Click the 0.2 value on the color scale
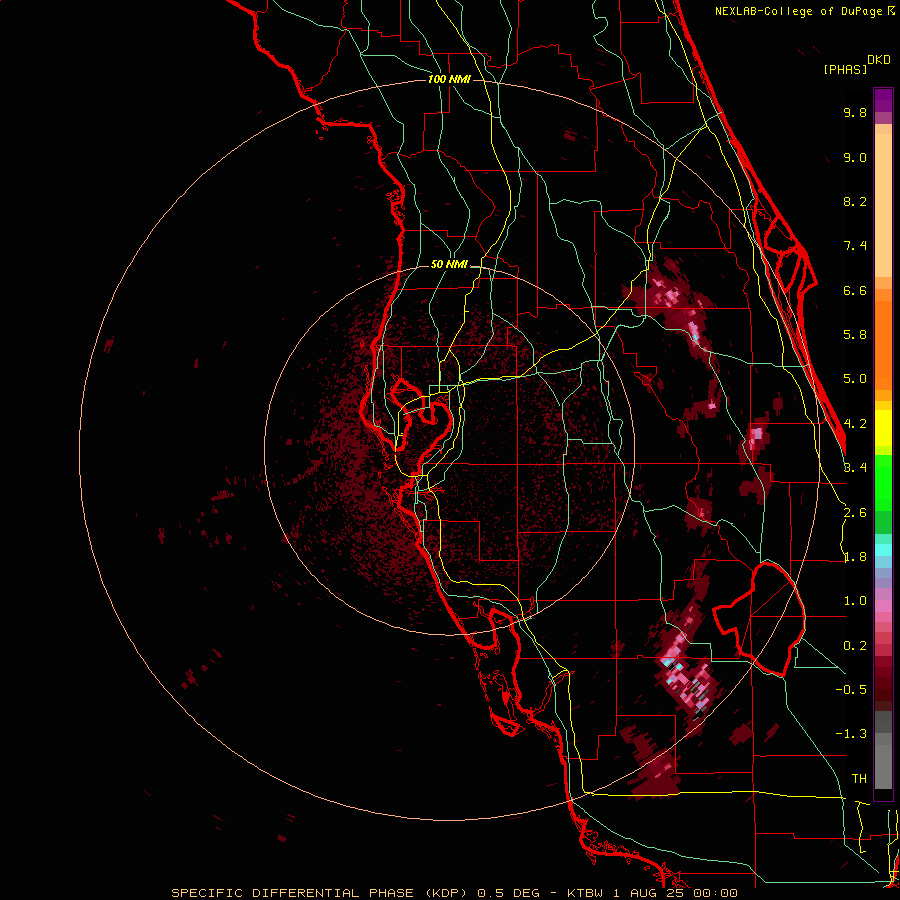This screenshot has height=900, width=900. click(x=855, y=646)
